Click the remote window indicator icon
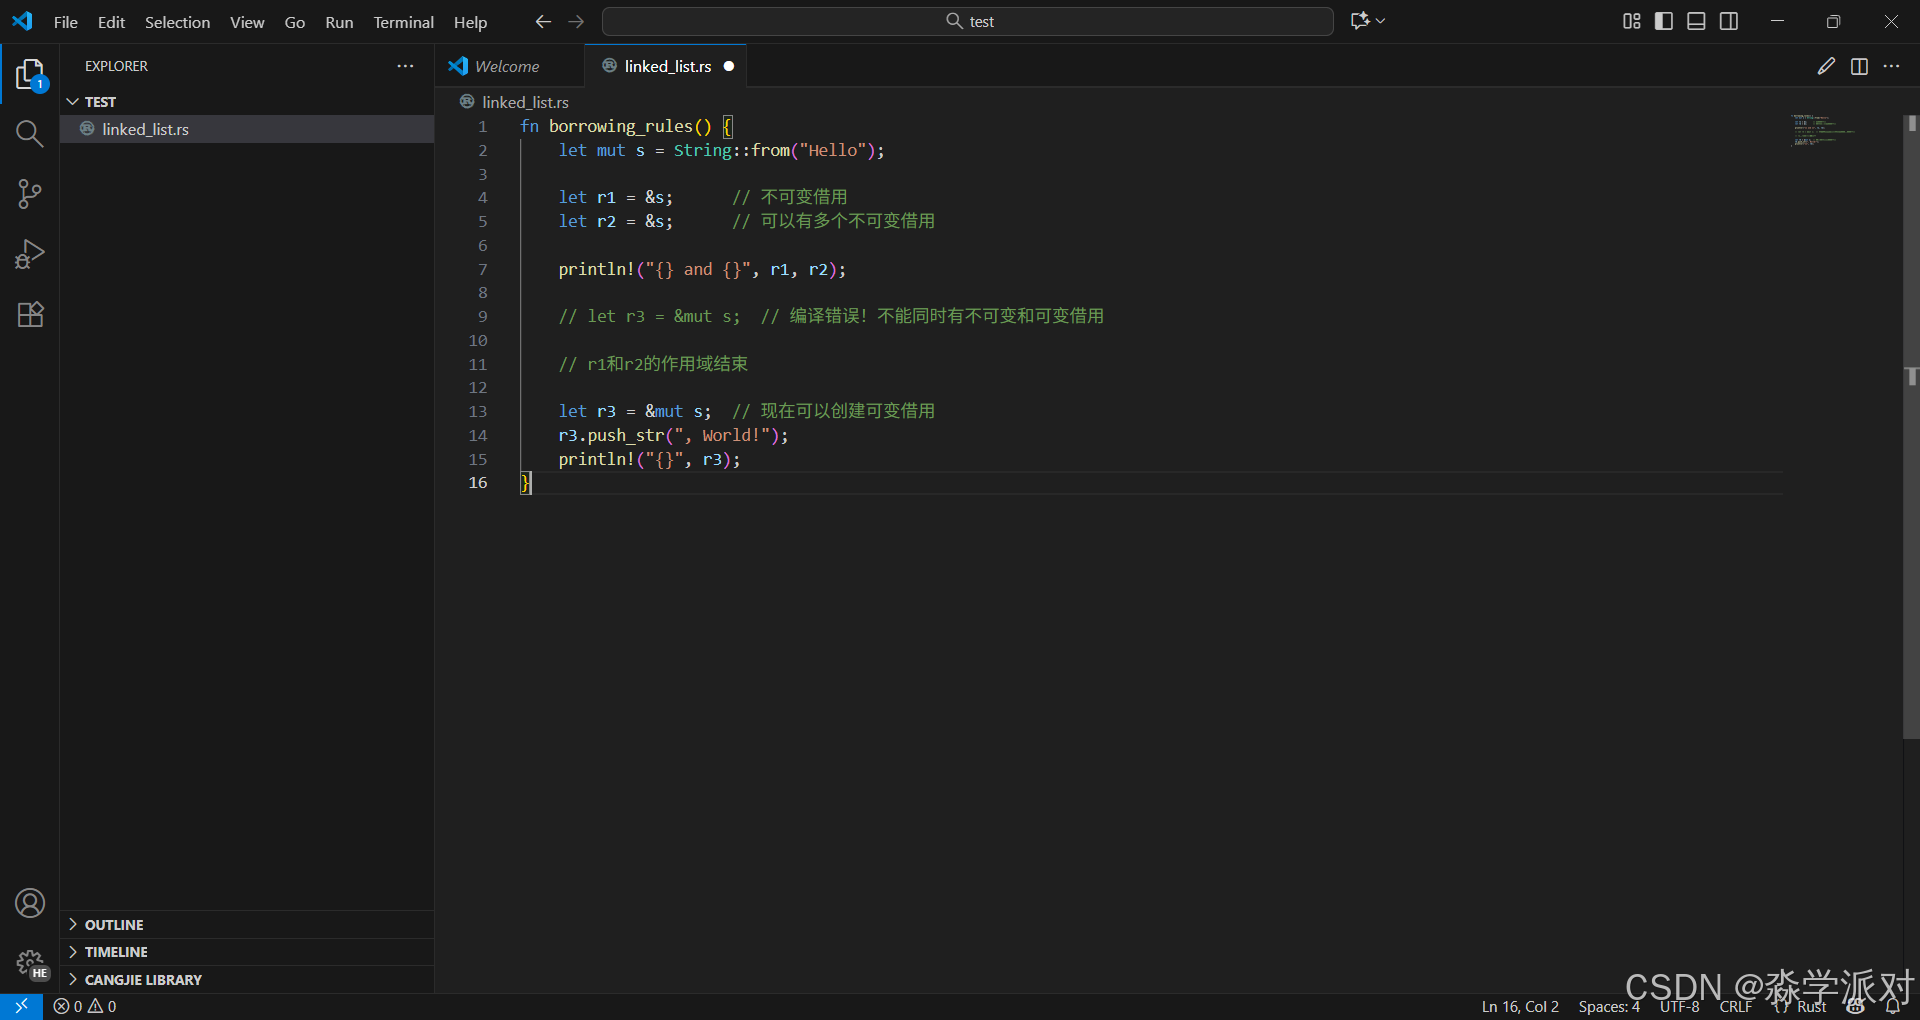The image size is (1920, 1020). [x=21, y=1006]
